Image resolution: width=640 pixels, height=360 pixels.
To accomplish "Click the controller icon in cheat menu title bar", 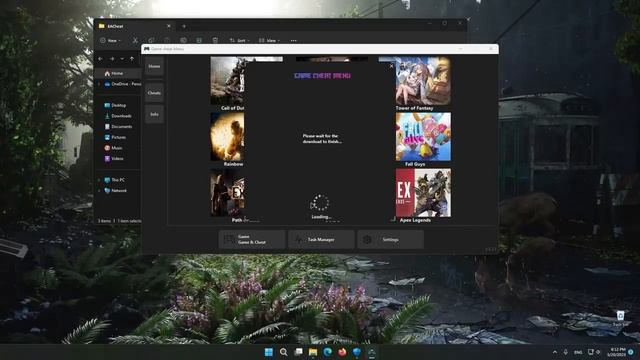I will point(147,49).
